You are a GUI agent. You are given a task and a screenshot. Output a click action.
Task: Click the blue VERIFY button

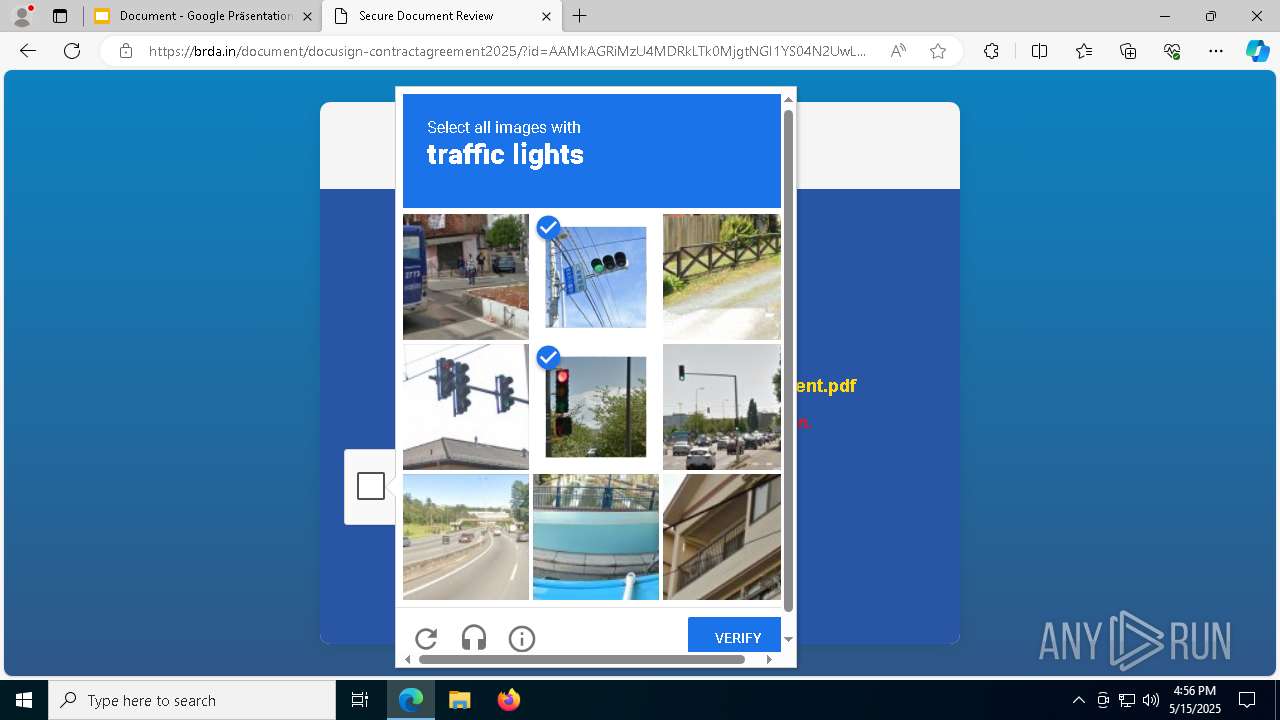coord(735,636)
